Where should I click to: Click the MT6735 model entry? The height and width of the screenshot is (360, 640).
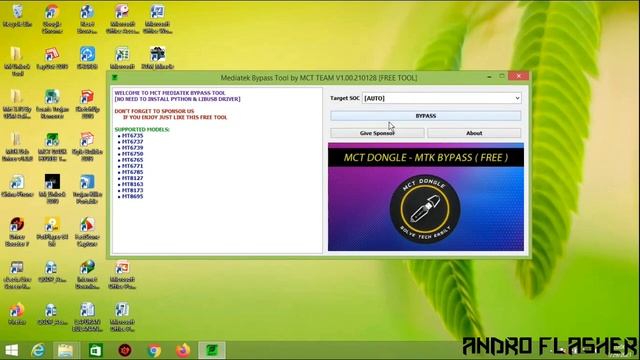(x=132, y=136)
